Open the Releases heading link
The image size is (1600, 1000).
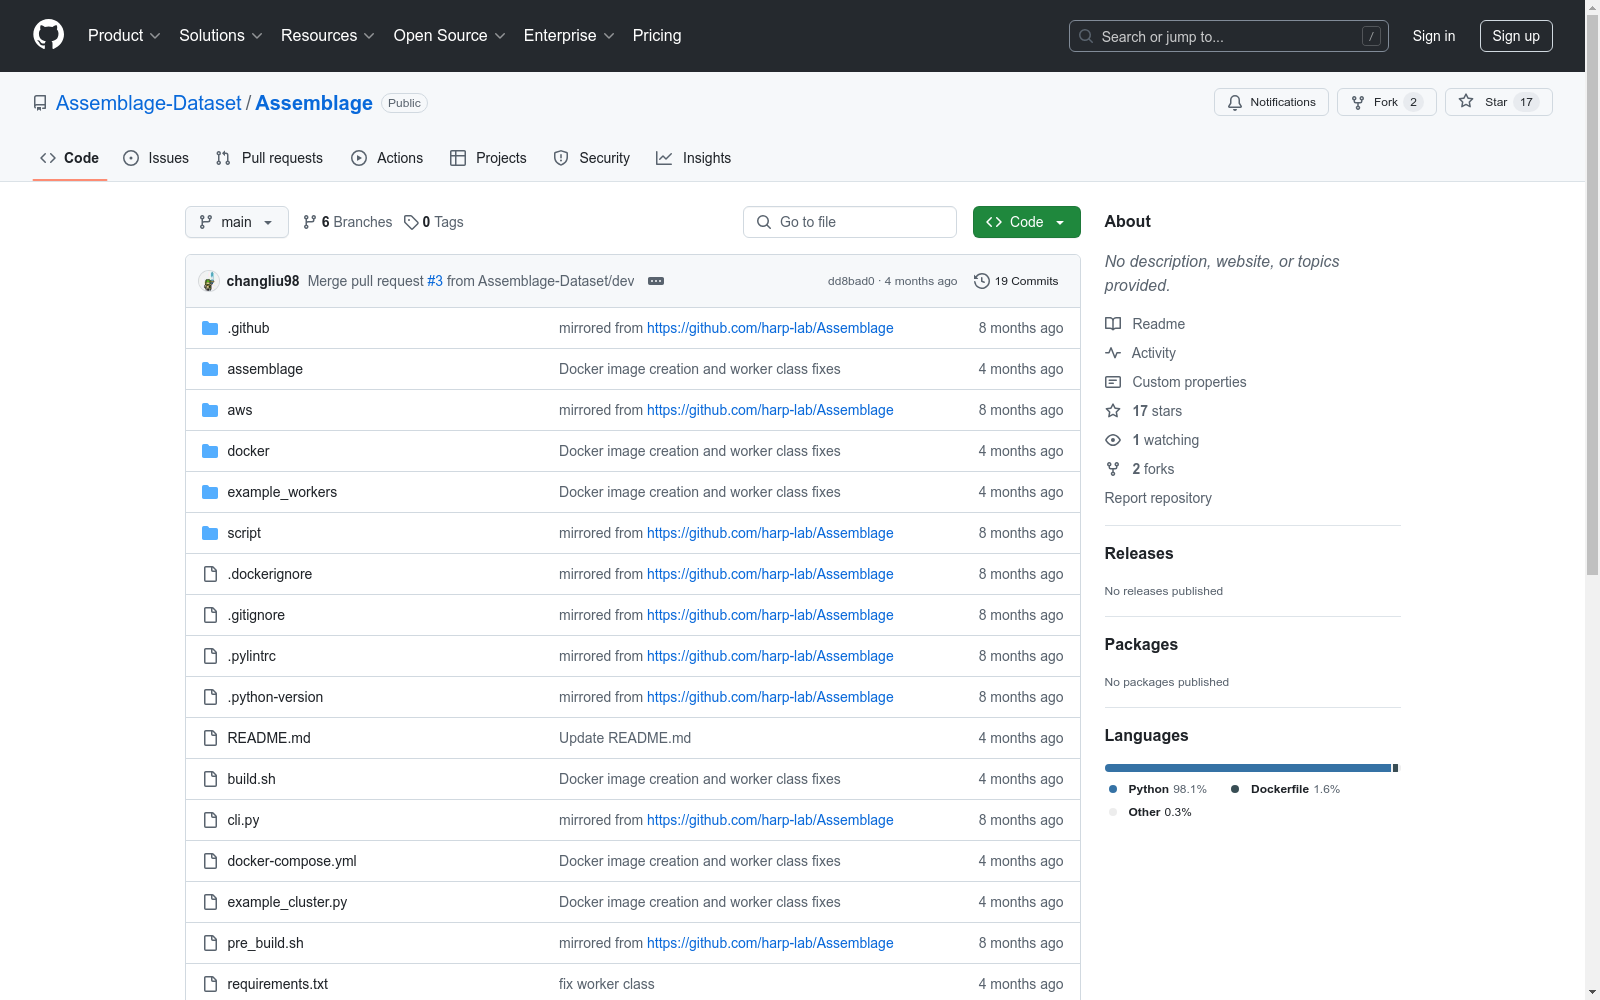1139,553
